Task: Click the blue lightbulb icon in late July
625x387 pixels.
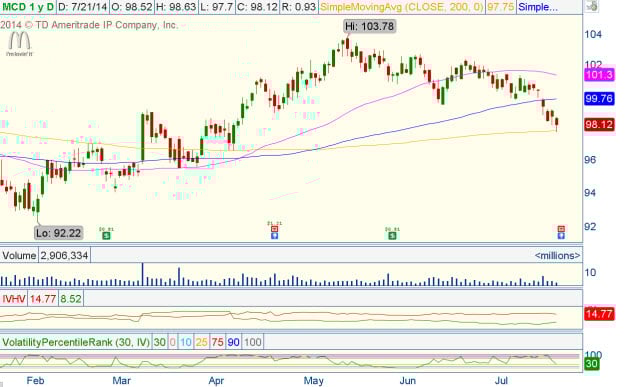Action: 561,236
